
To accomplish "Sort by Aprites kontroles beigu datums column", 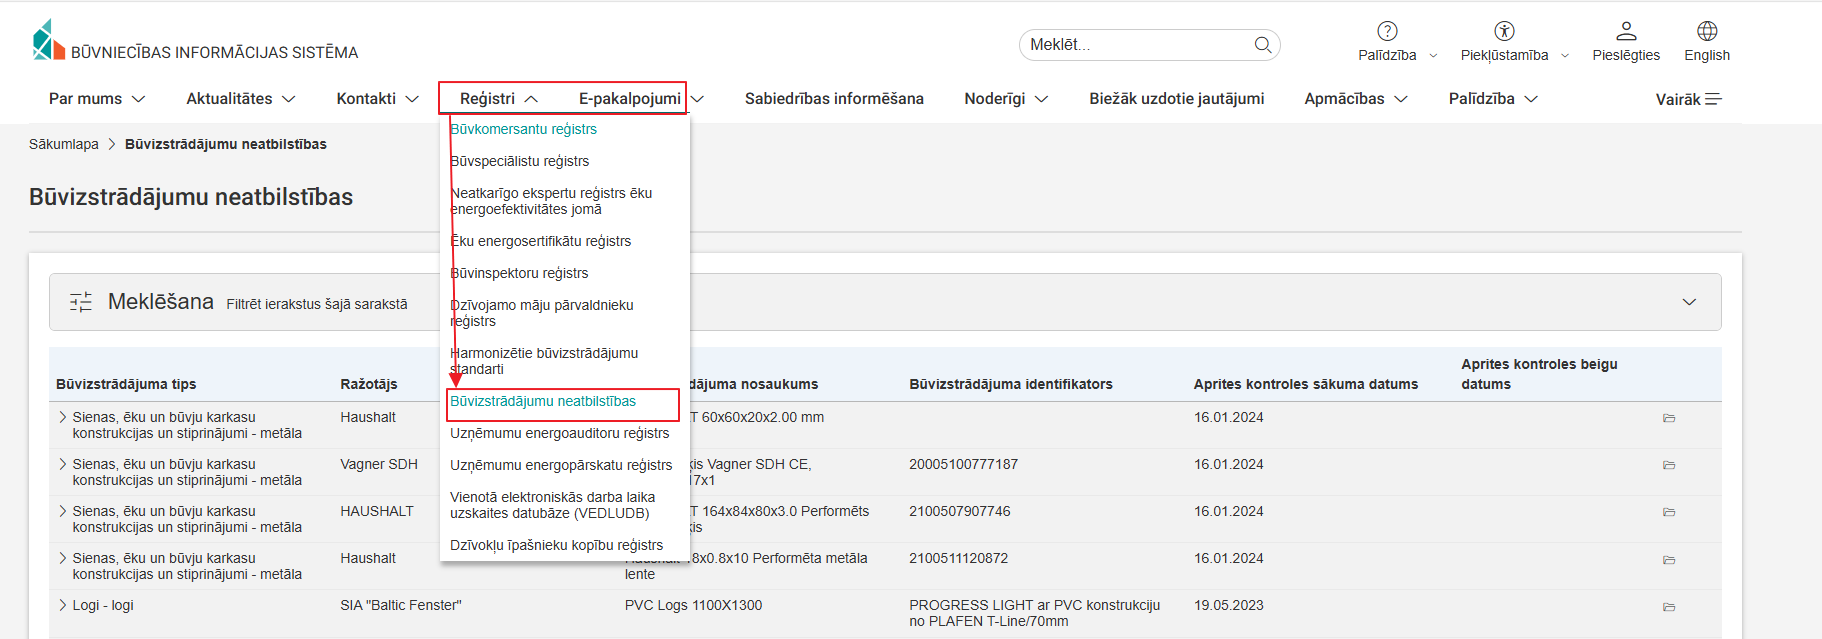I will (x=1539, y=374).
